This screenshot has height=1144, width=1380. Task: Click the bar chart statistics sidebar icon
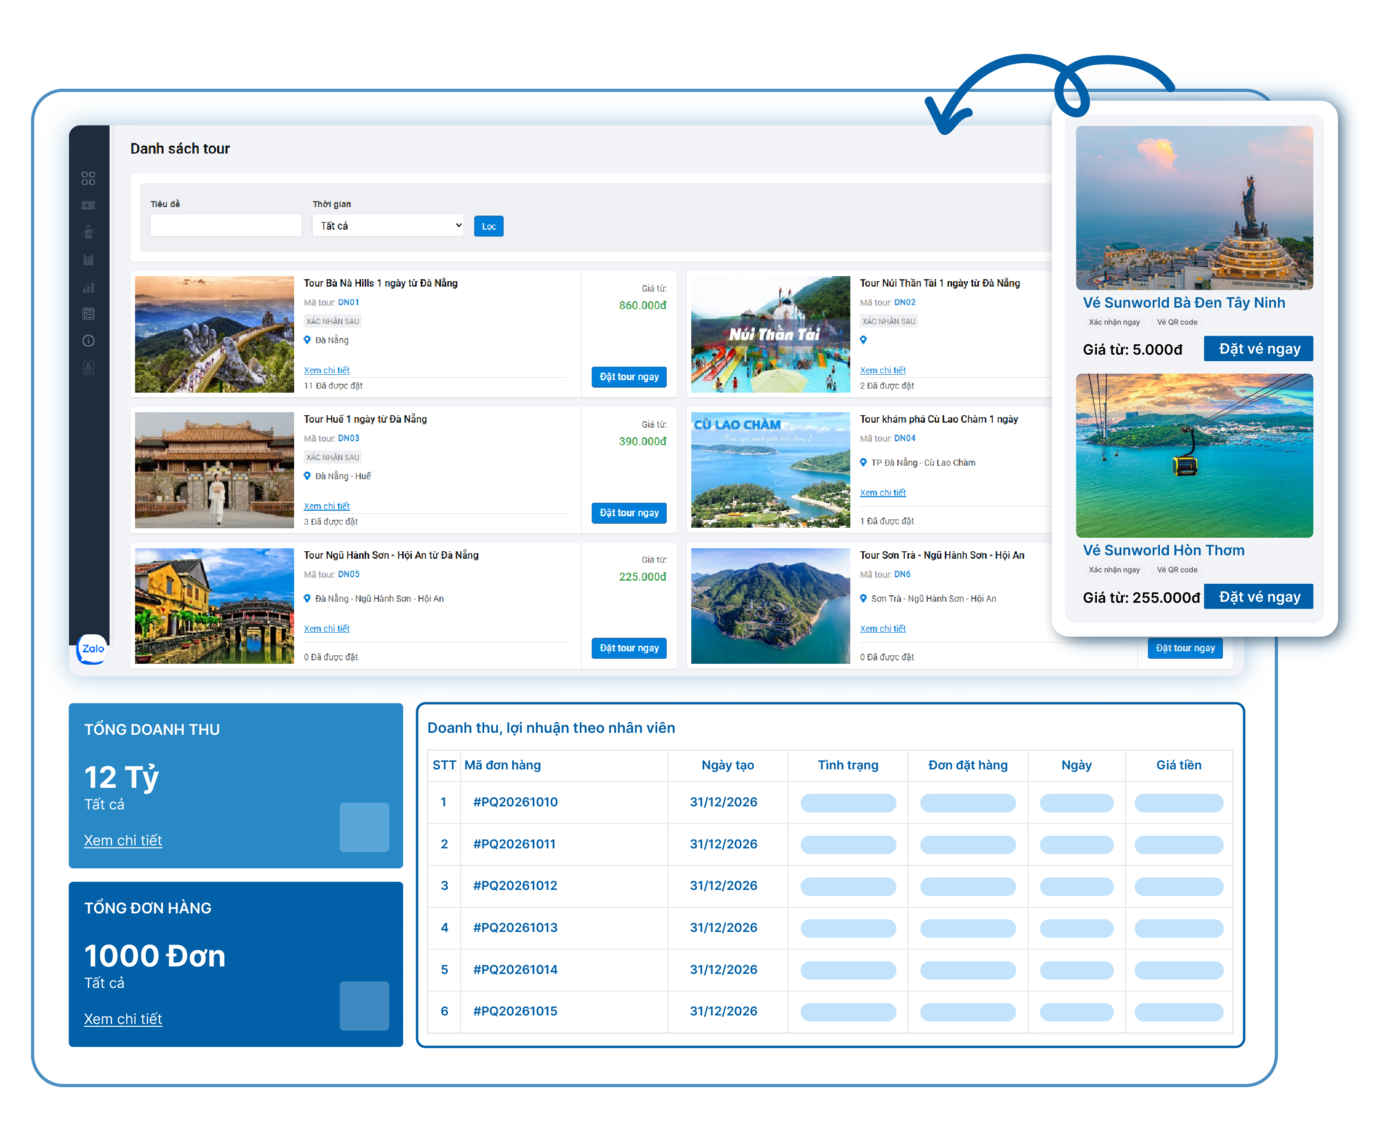click(x=88, y=287)
